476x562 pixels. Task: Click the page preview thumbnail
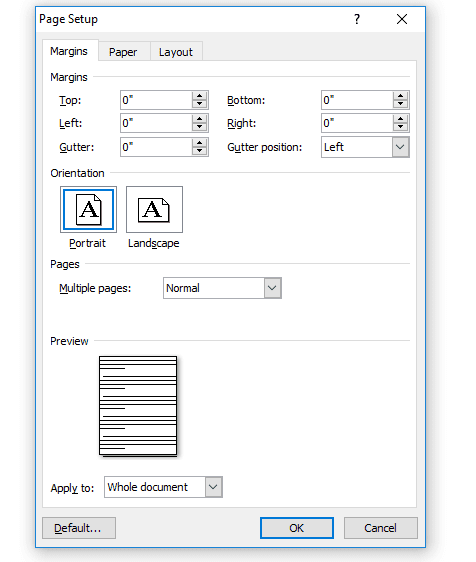138,406
